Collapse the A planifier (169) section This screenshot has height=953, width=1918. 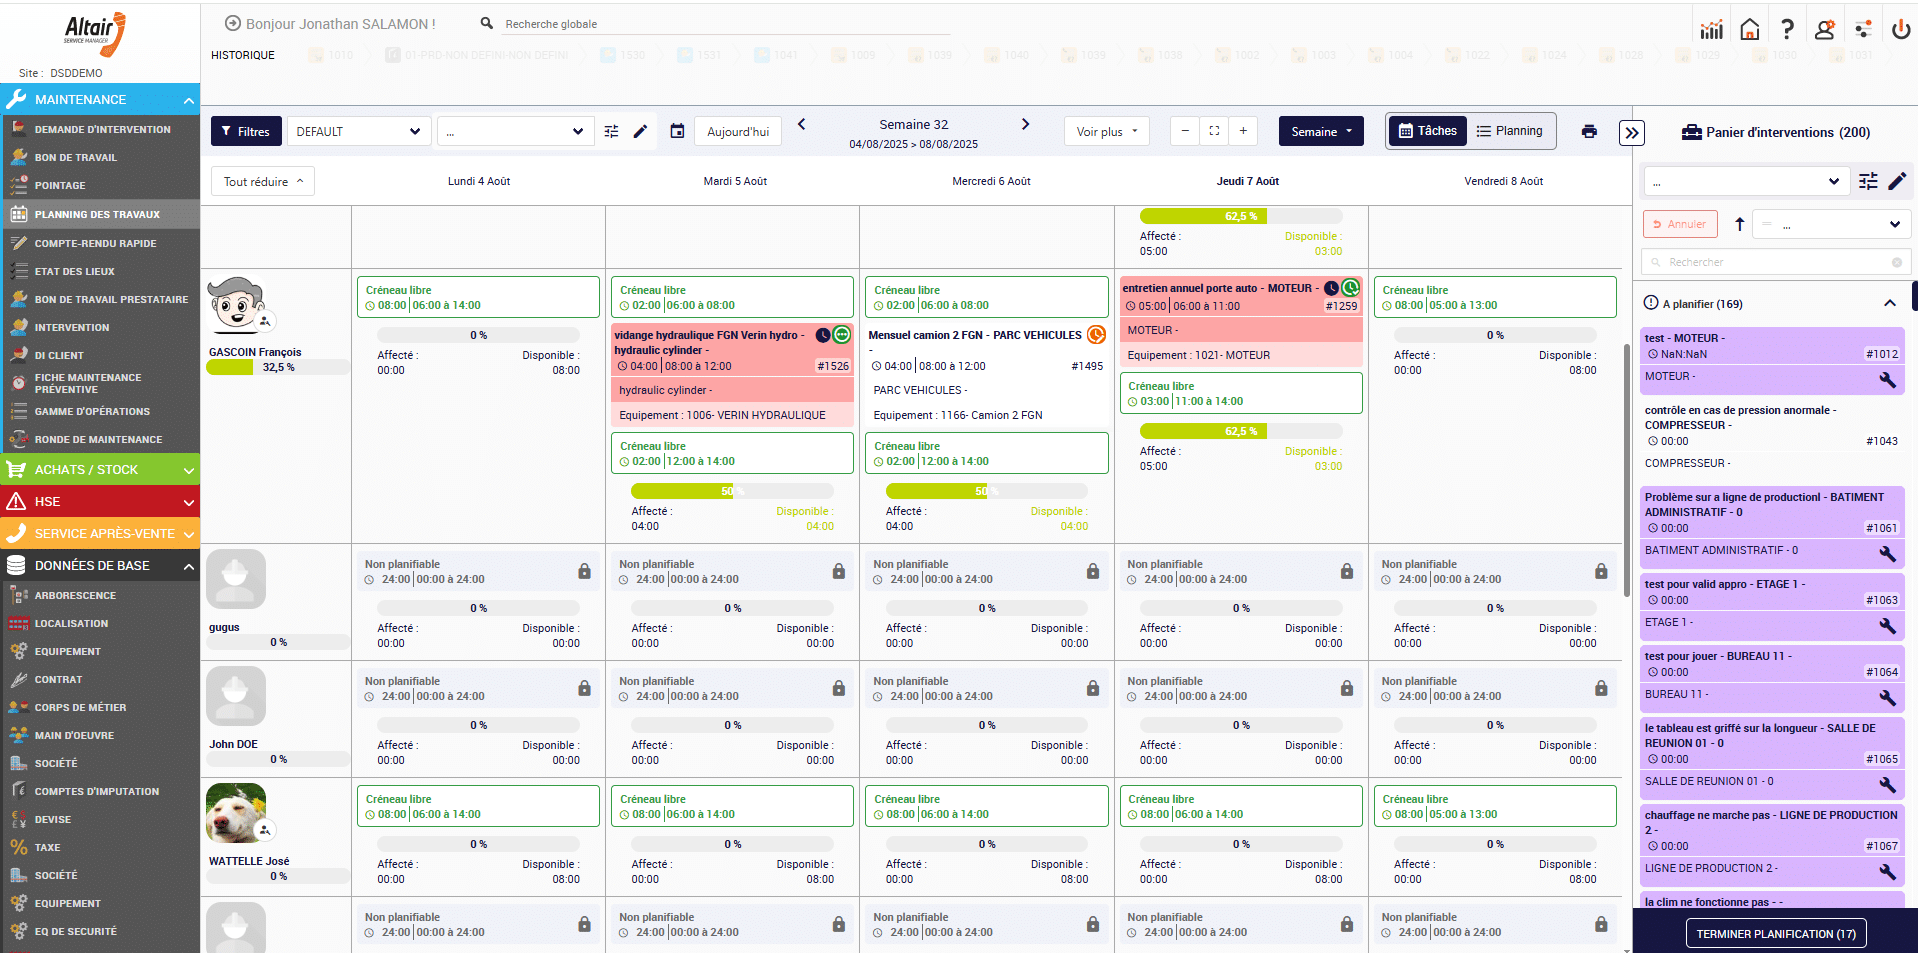[1890, 303]
